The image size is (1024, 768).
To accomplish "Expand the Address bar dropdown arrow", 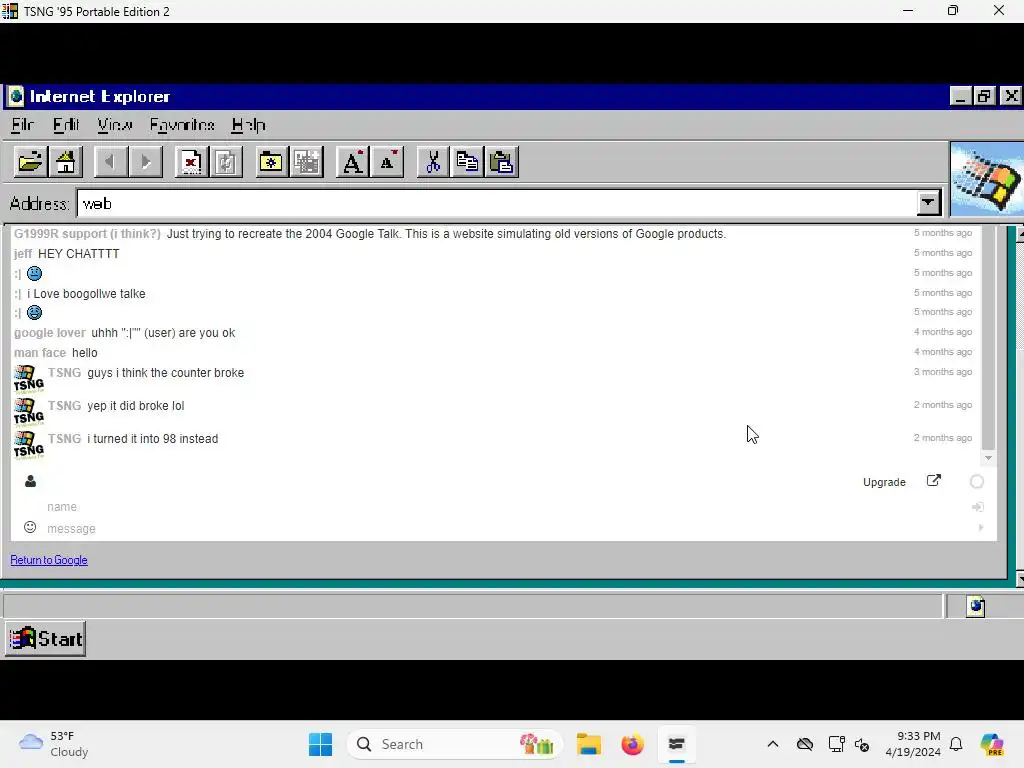I will coord(928,203).
